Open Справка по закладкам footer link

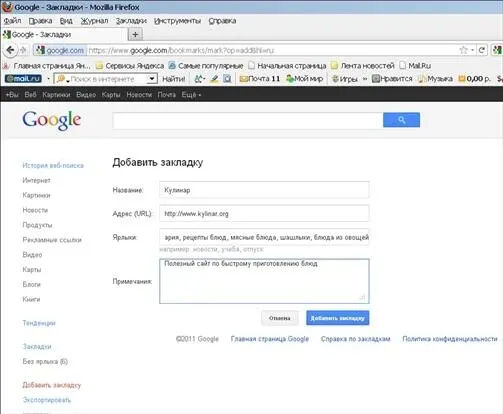[355, 339]
